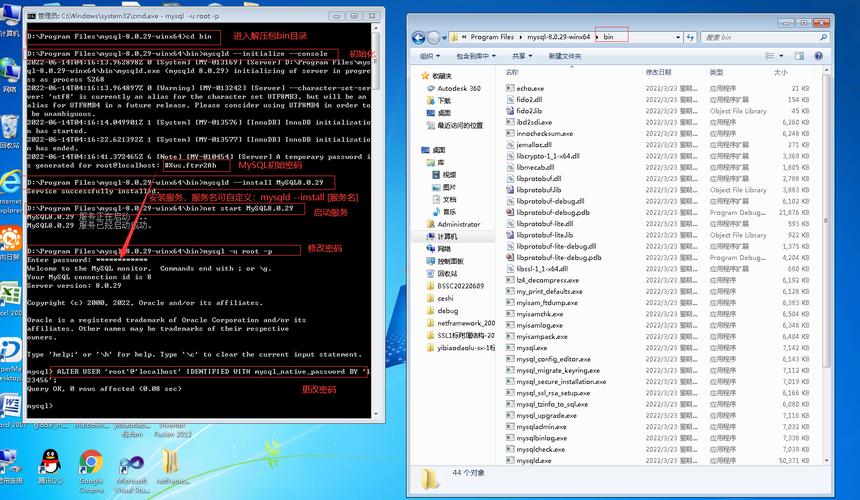This screenshot has width=860, height=500.
Task: Select 图片 library in the navigation pane
Action: pyautogui.click(x=449, y=187)
